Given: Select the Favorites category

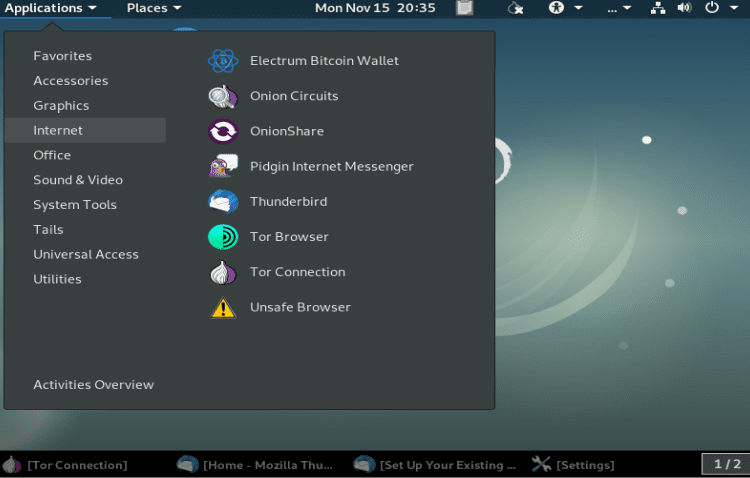Looking at the screenshot, I should (85, 56).
